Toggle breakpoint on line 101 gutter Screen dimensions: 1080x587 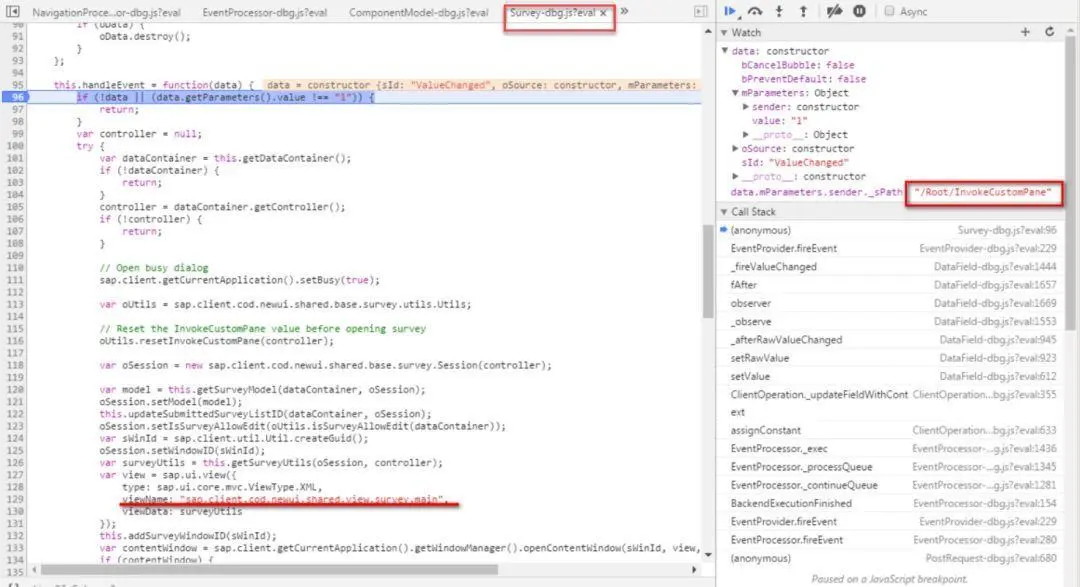[x=15, y=158]
